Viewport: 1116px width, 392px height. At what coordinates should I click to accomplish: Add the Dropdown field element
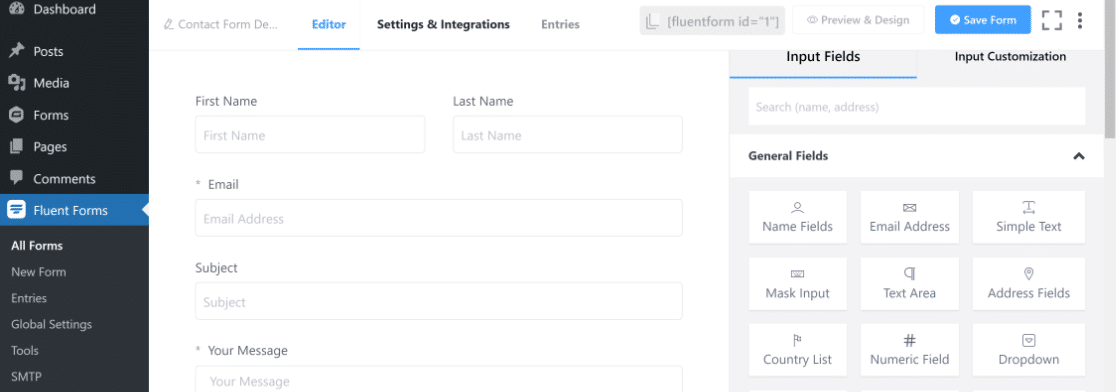coord(1028,350)
